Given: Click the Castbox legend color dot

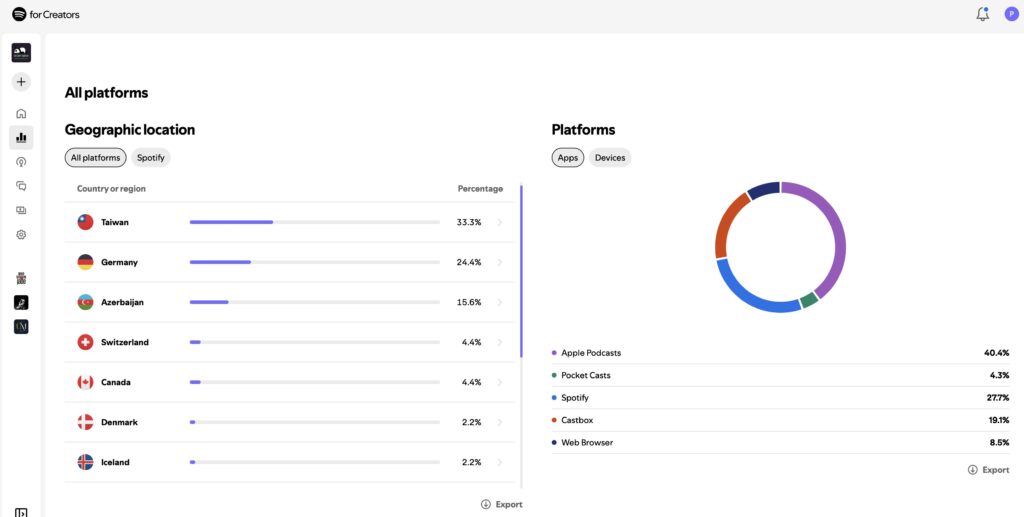Looking at the screenshot, I should click(x=554, y=420).
